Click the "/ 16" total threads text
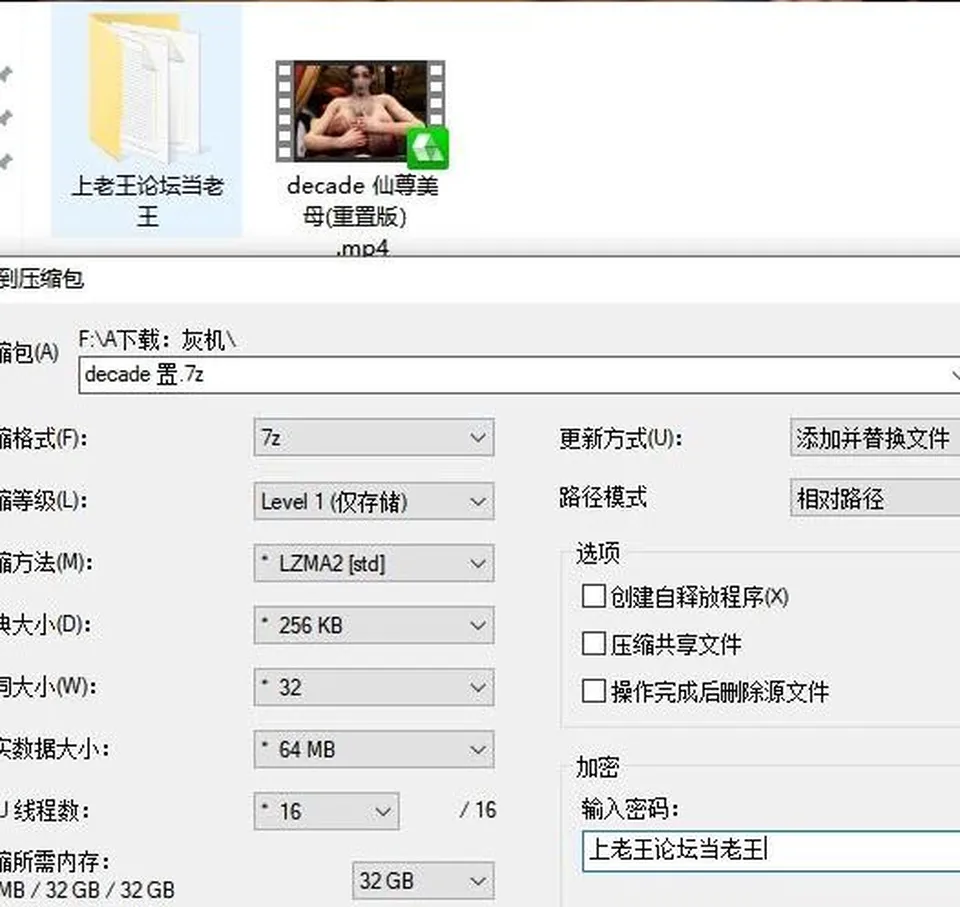 click(478, 810)
